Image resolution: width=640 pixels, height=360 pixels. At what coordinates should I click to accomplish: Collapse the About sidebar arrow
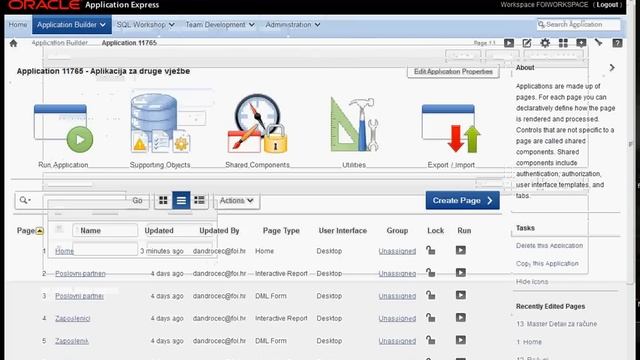[612, 68]
